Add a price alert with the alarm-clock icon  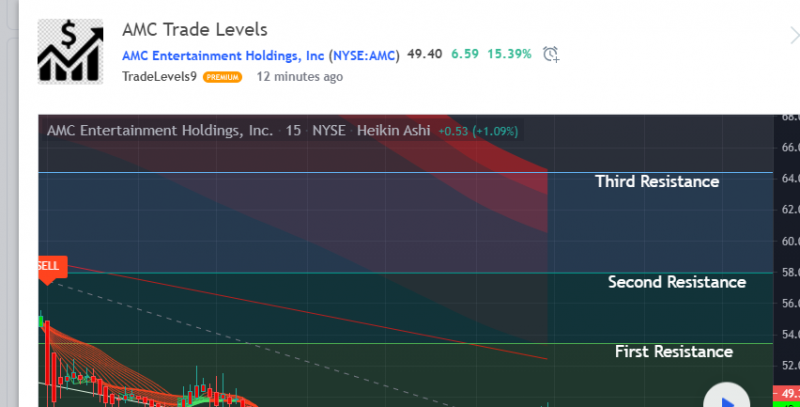(551, 54)
